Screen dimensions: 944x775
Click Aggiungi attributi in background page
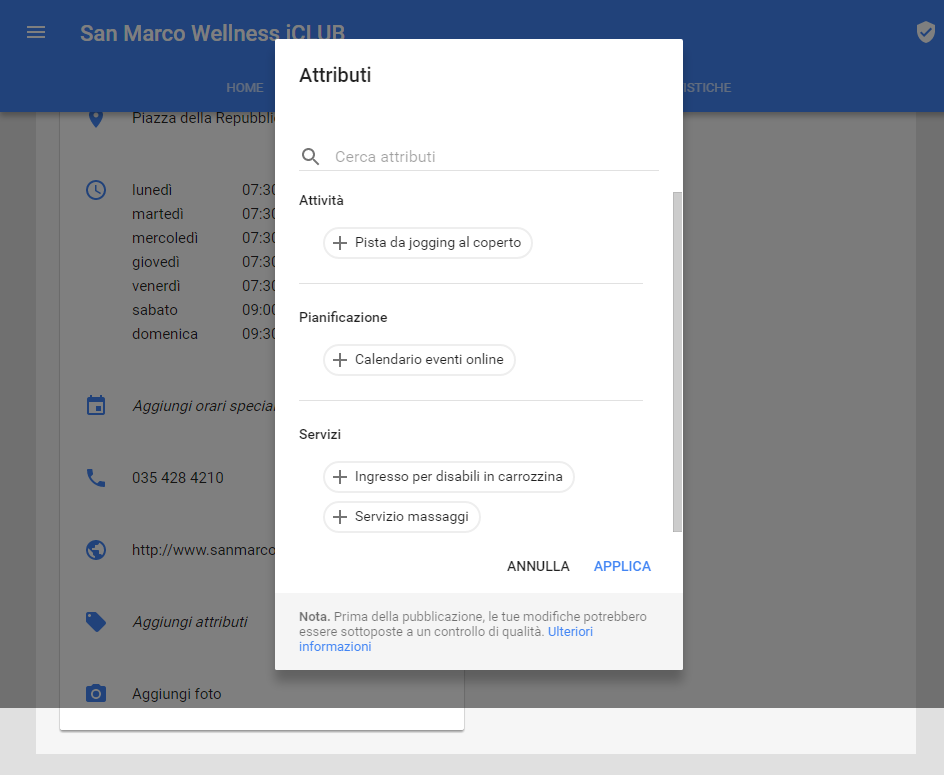(190, 621)
